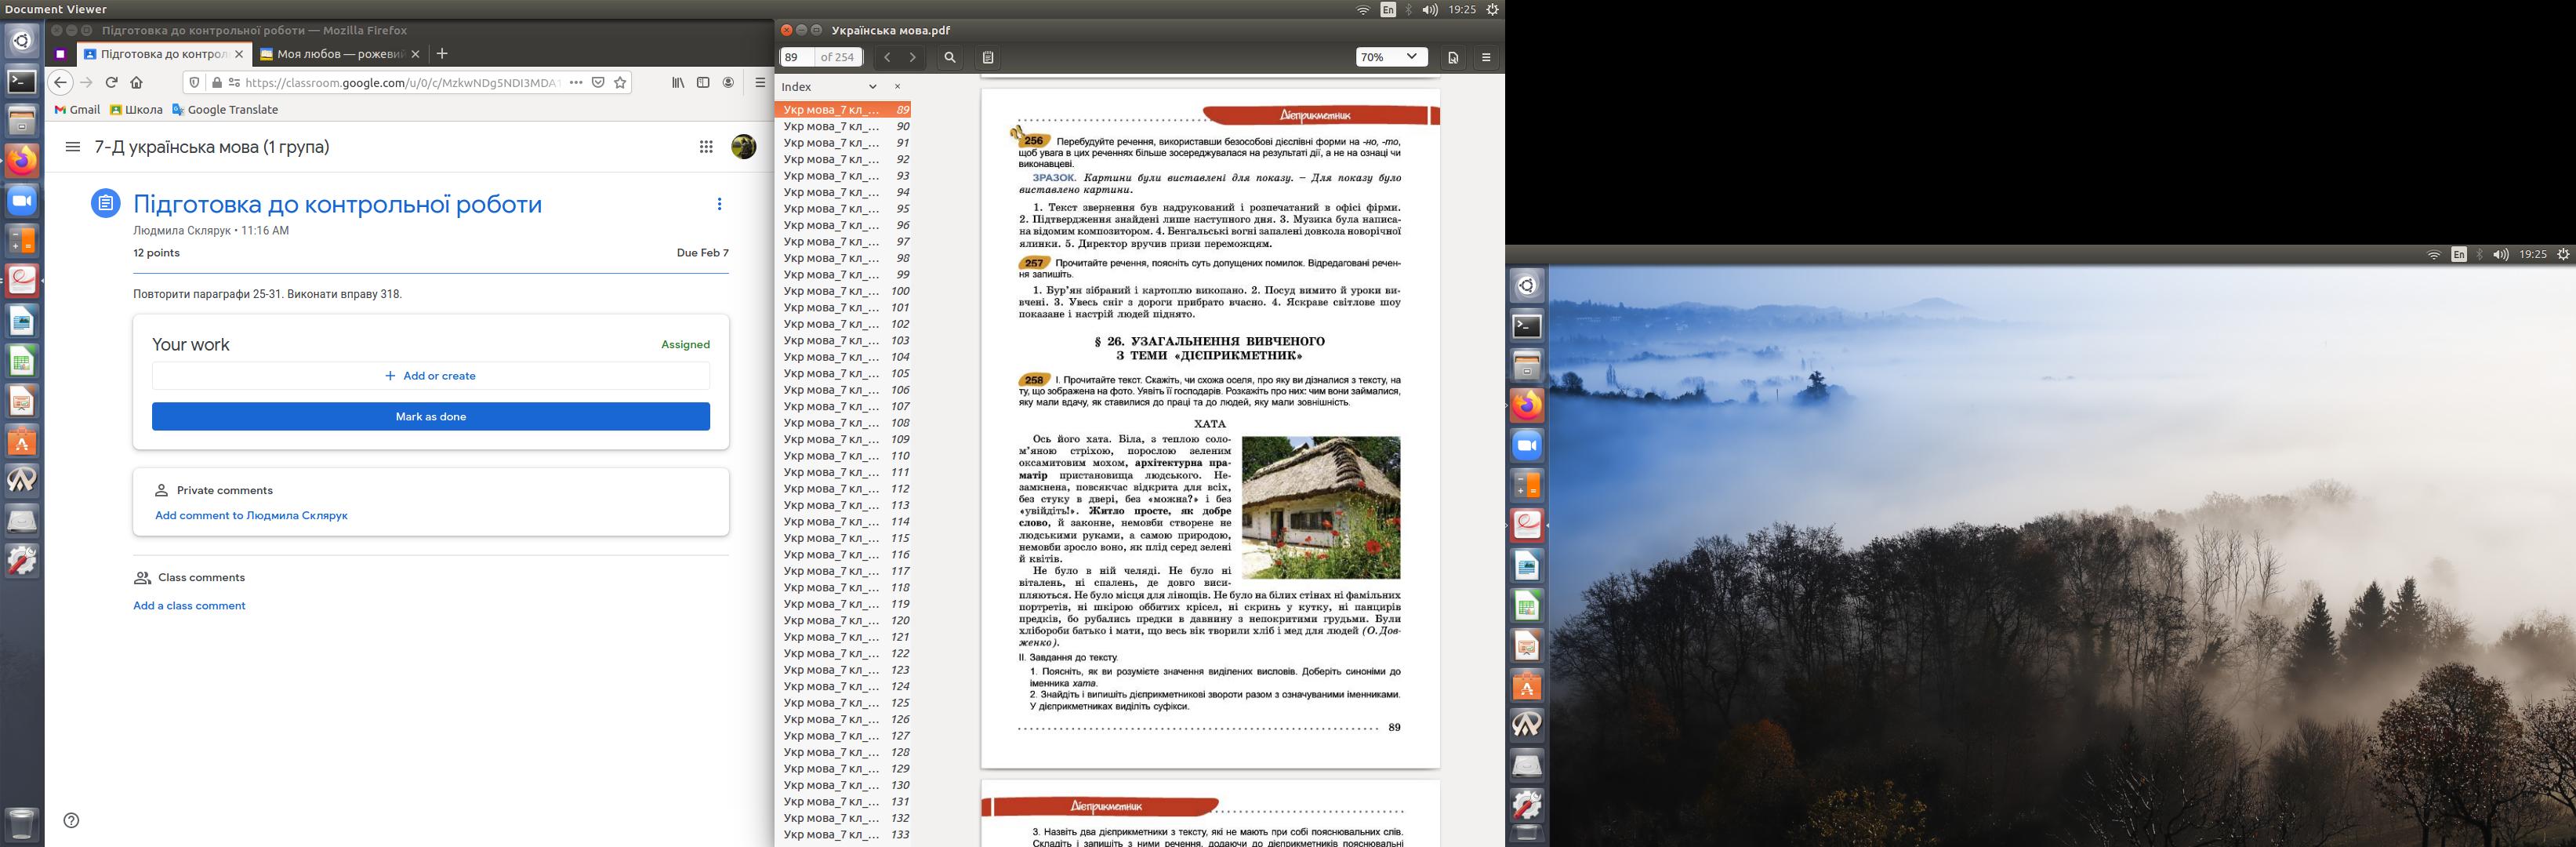Go to next page in document viewer
Viewport: 2576px width, 847px height.
coord(912,57)
